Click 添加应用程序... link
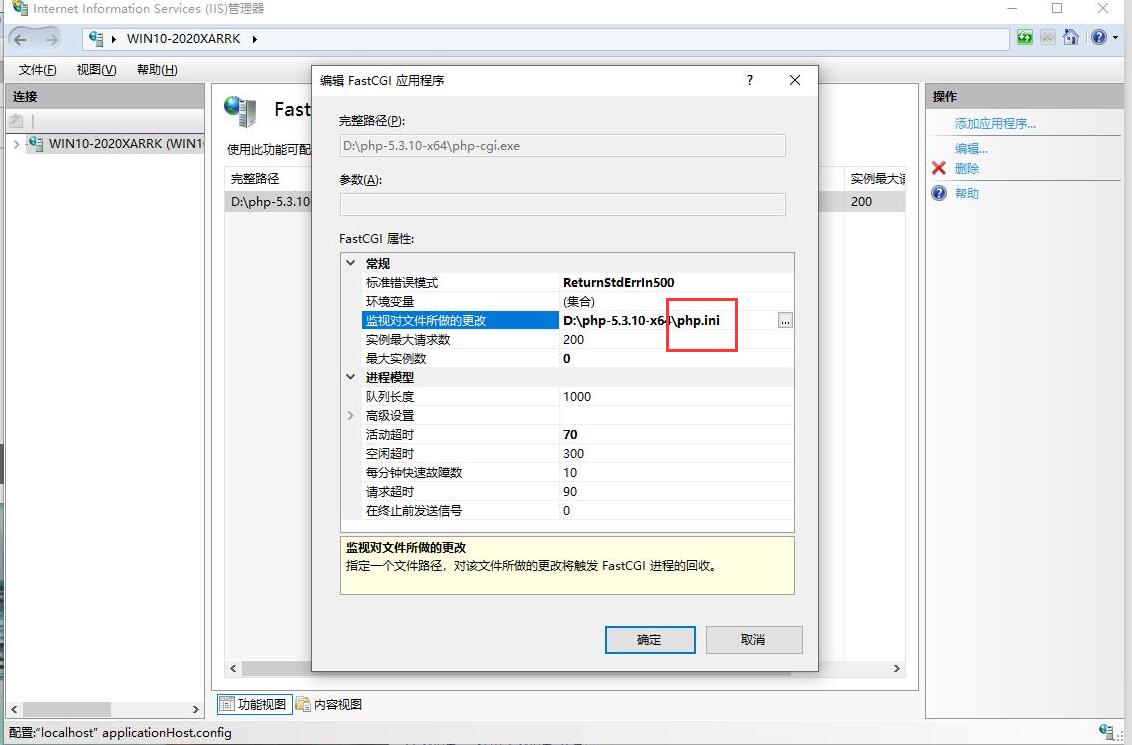 995,123
